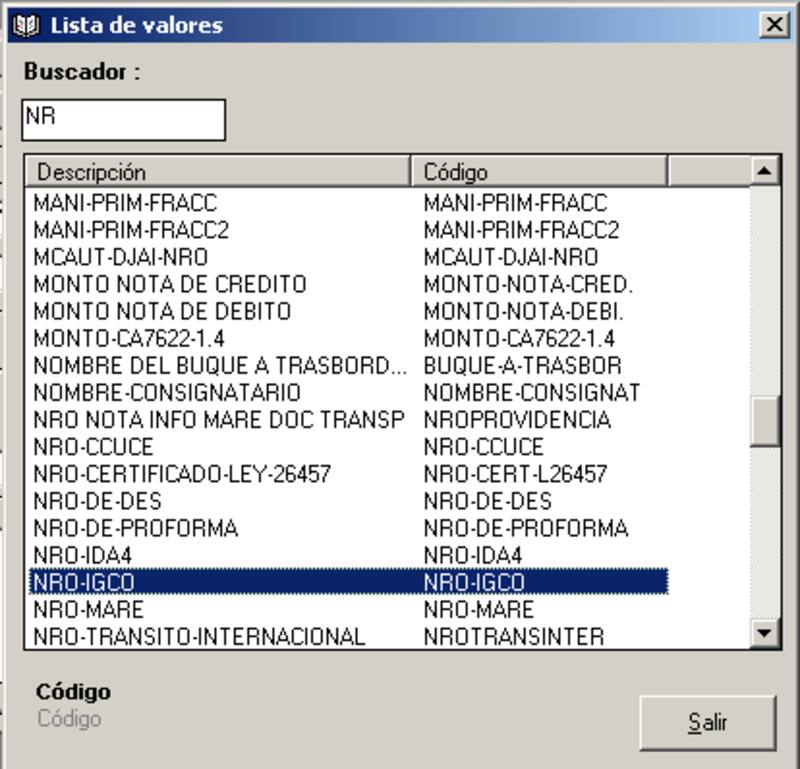Select the NRO-DE-PROFORMA row
800x769 pixels.
tap(136, 528)
